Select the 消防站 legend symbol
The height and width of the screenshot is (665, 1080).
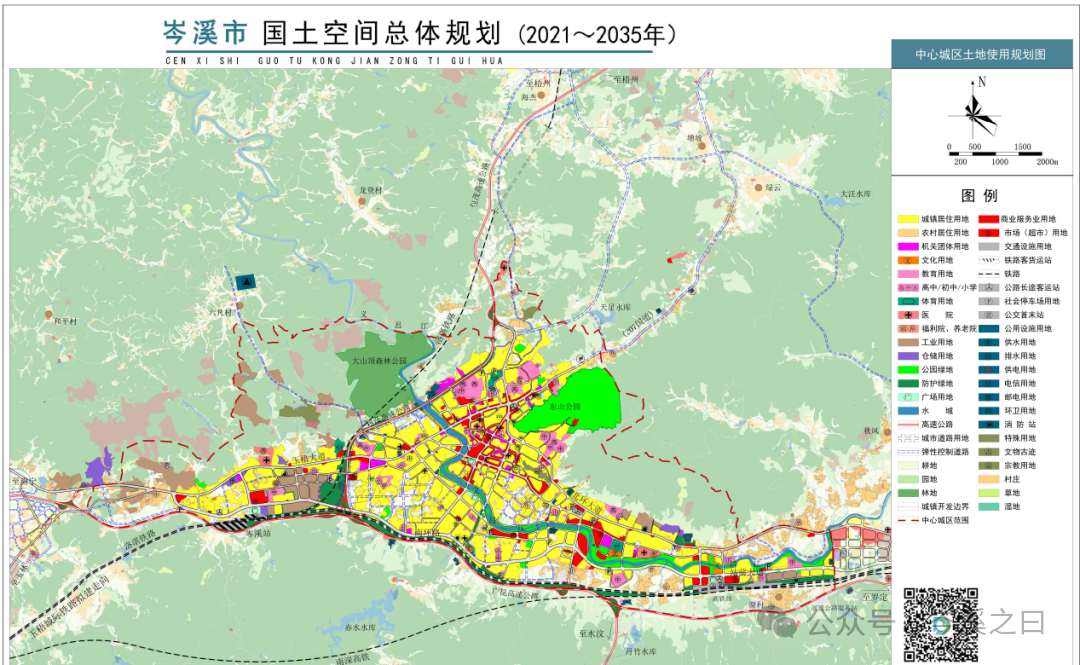pos(989,424)
